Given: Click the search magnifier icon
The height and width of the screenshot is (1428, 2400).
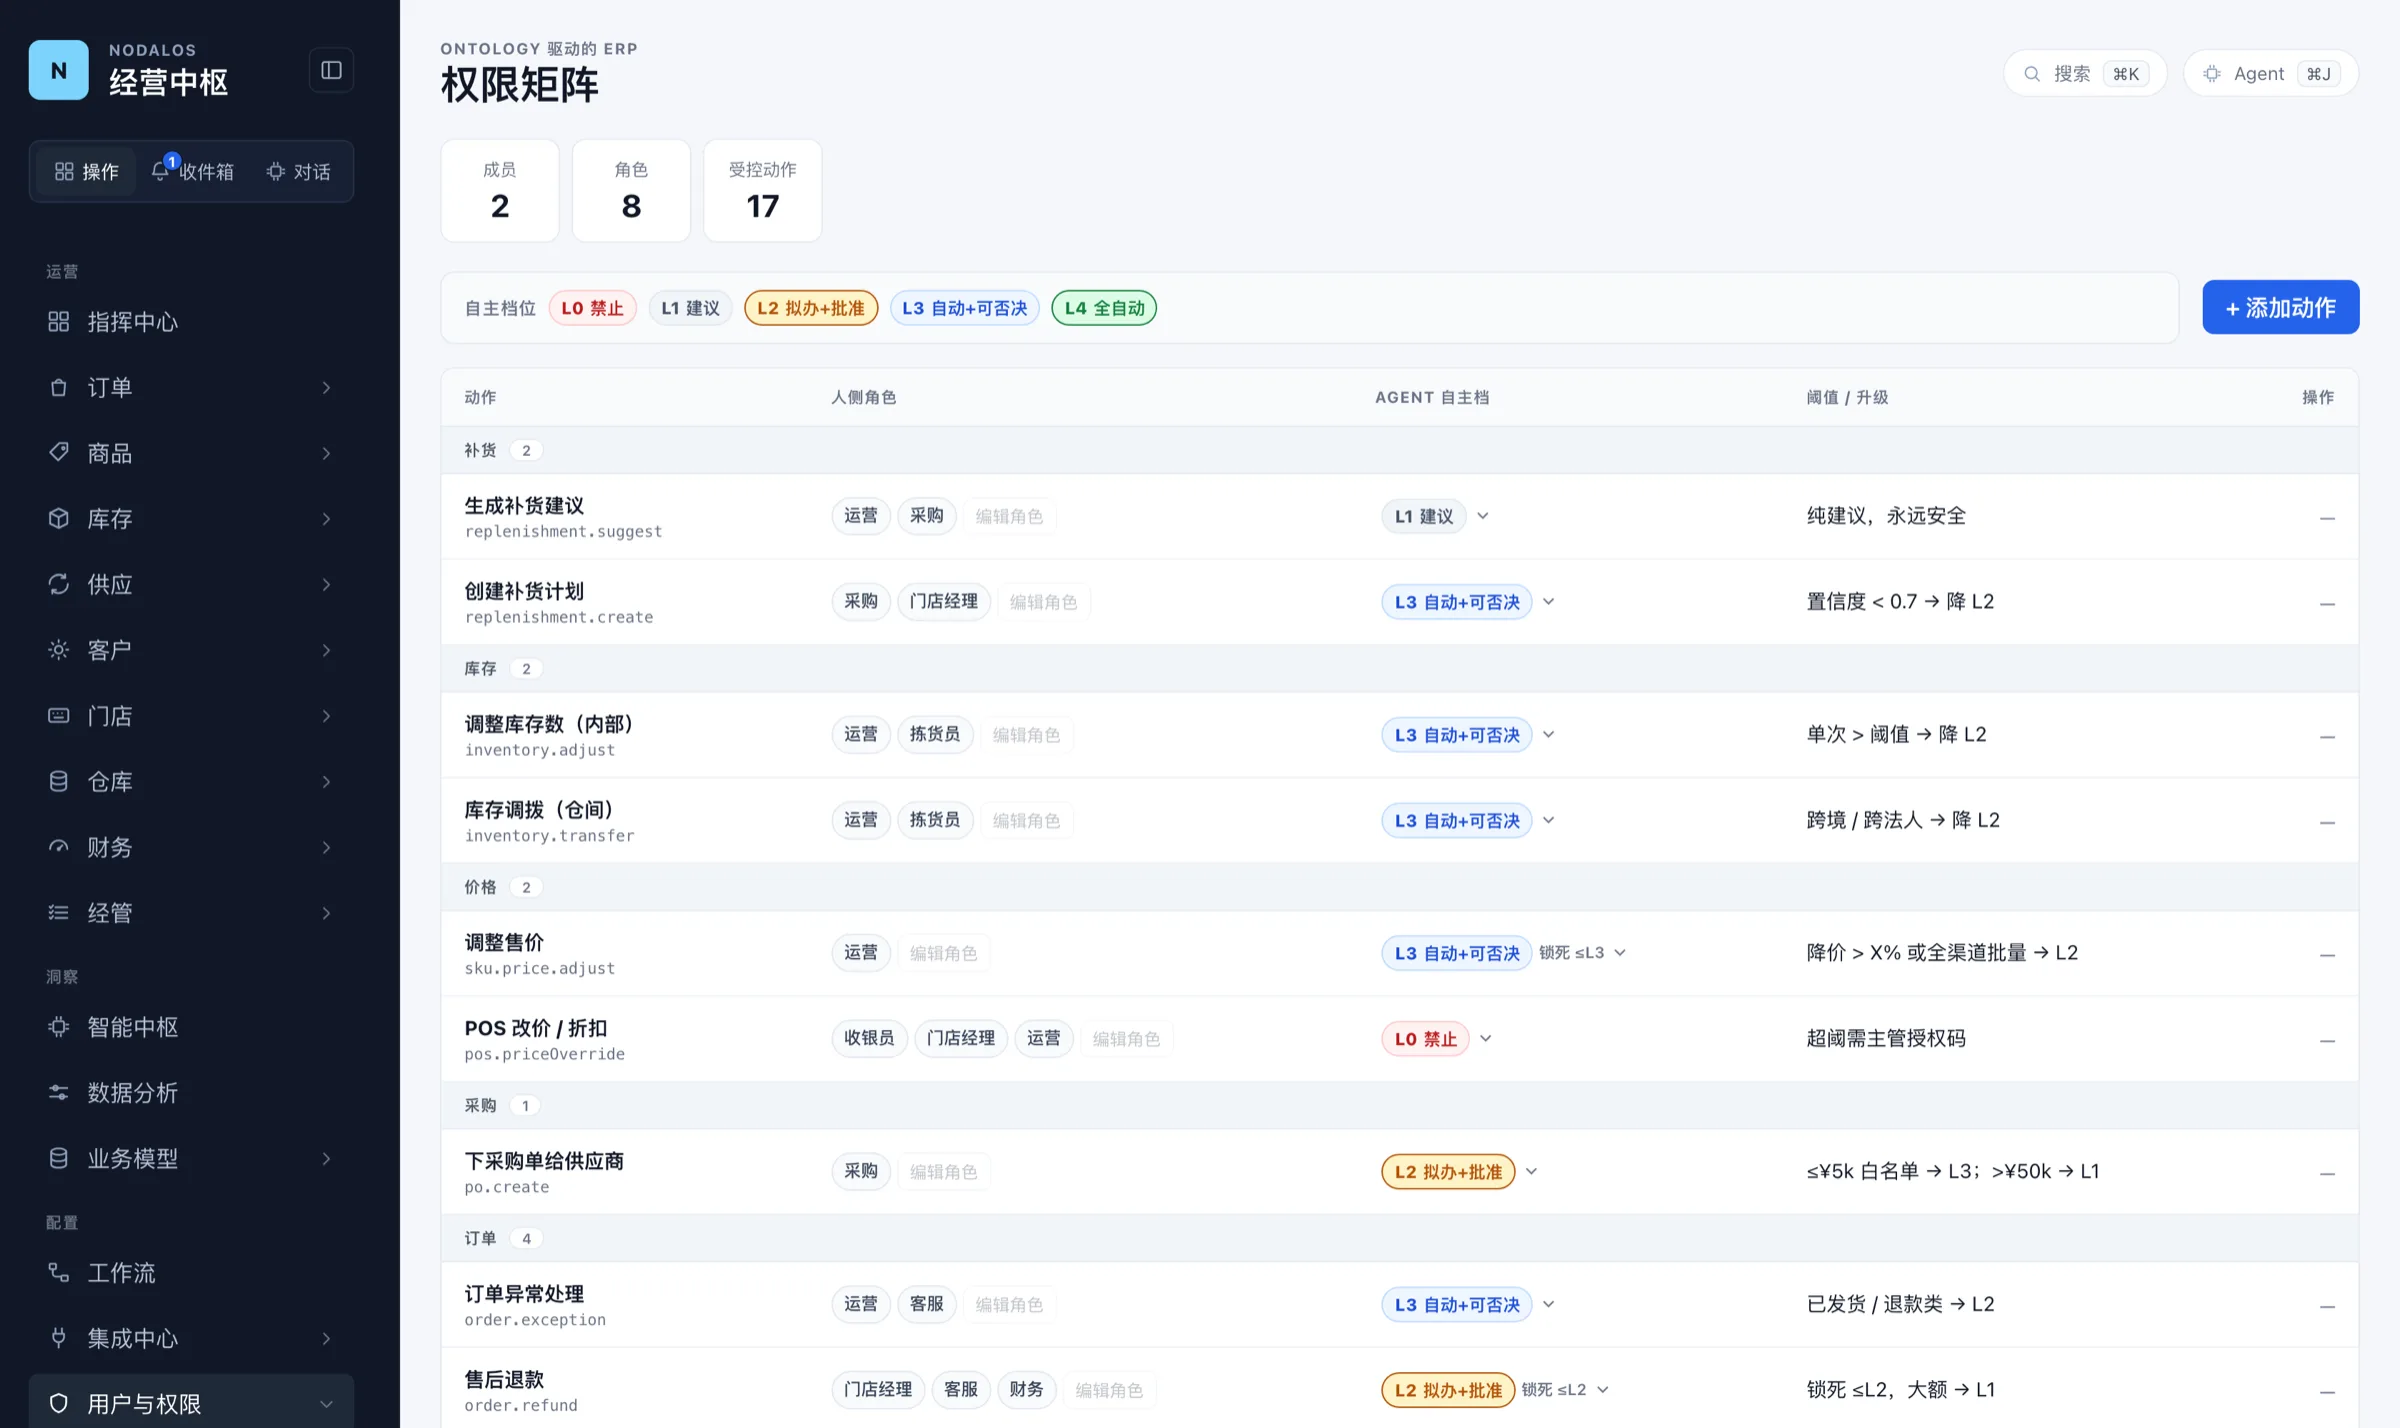Looking at the screenshot, I should 2032,74.
